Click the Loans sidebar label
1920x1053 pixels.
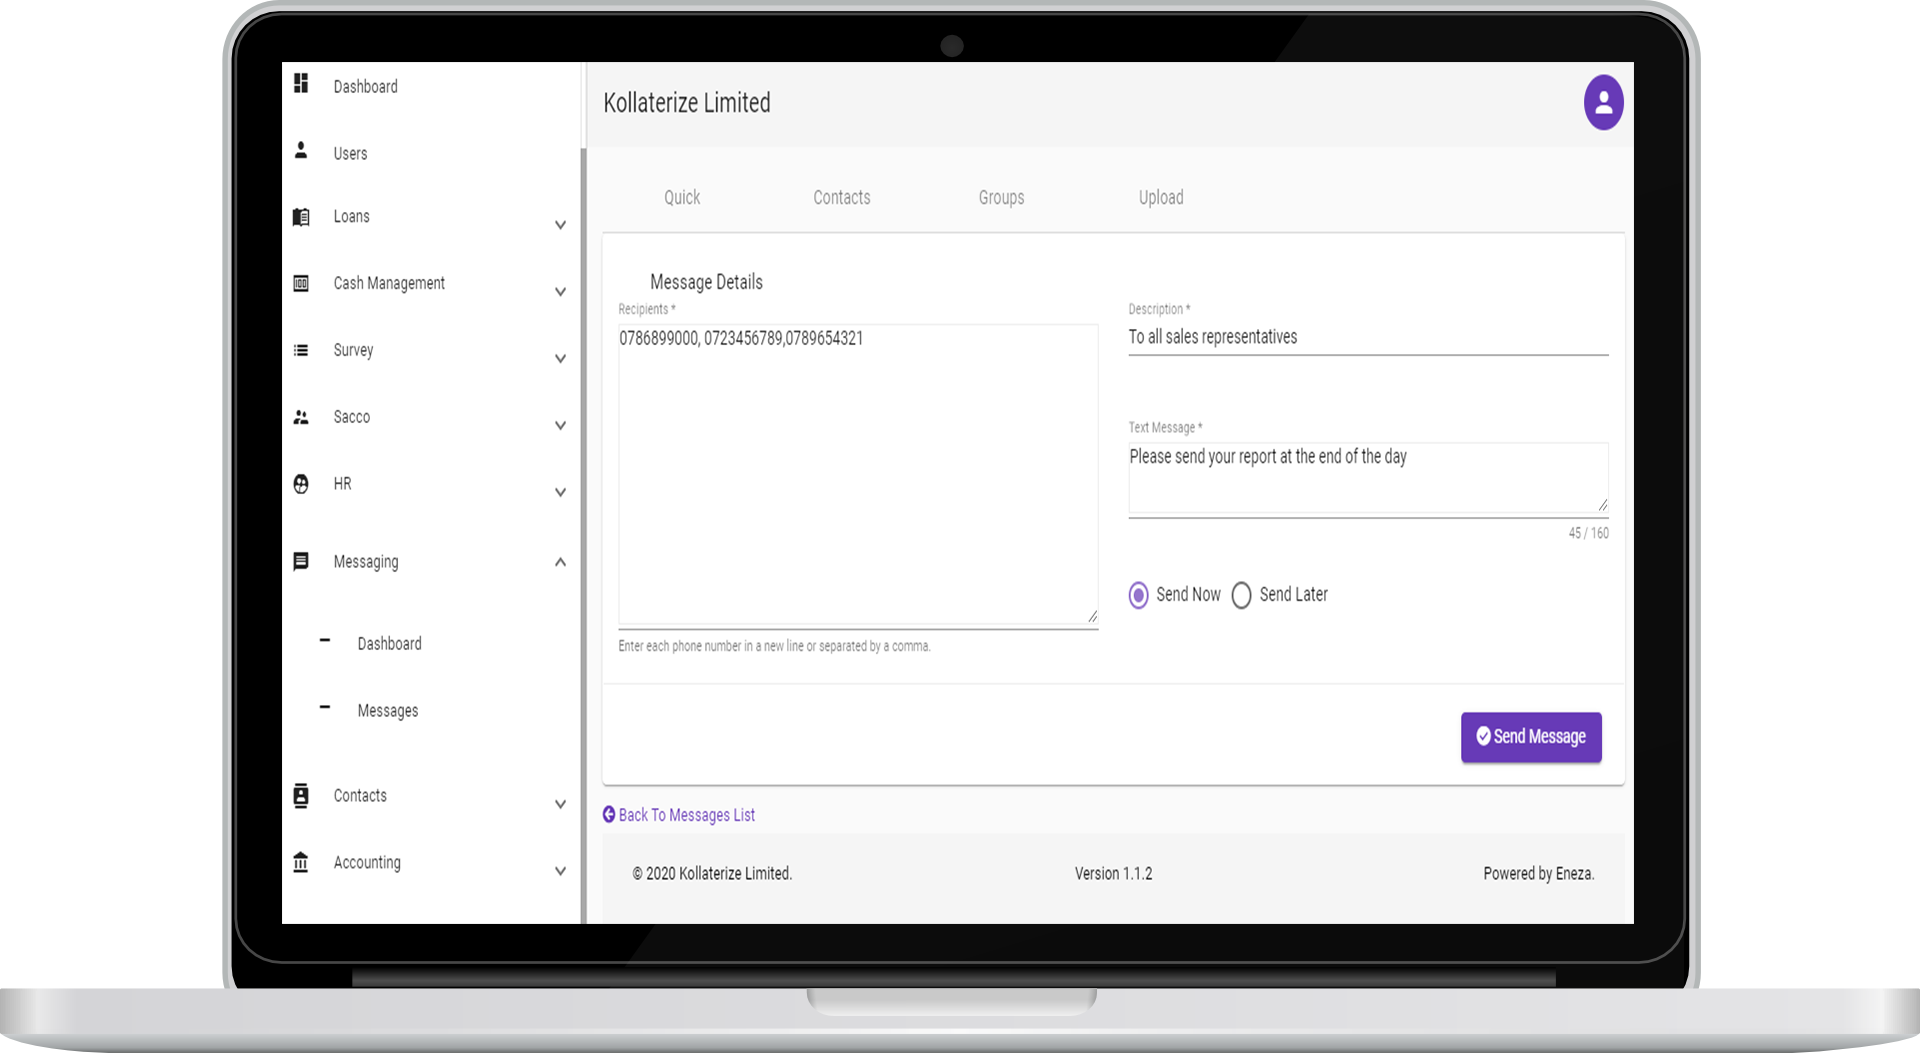pos(351,217)
